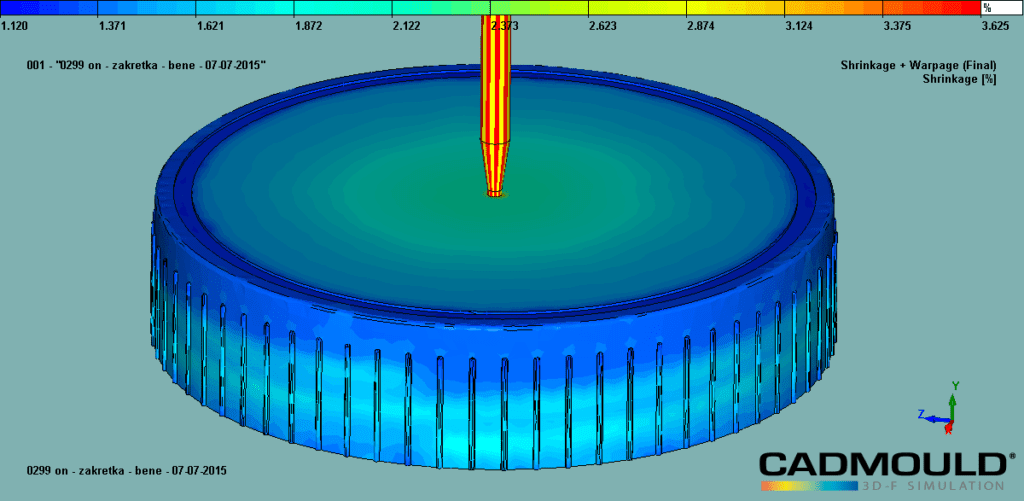Click the Shrinkage + Warpage (Final) label
This screenshot has width=1024, height=501.
tap(925, 64)
